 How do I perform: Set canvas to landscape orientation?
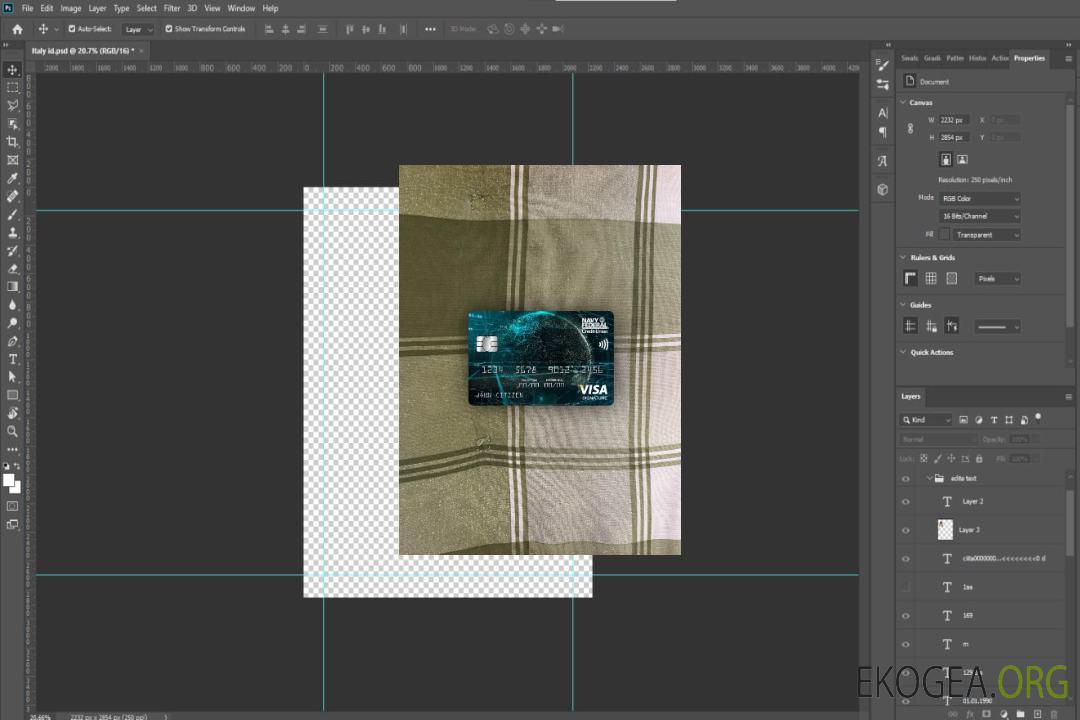[962, 159]
